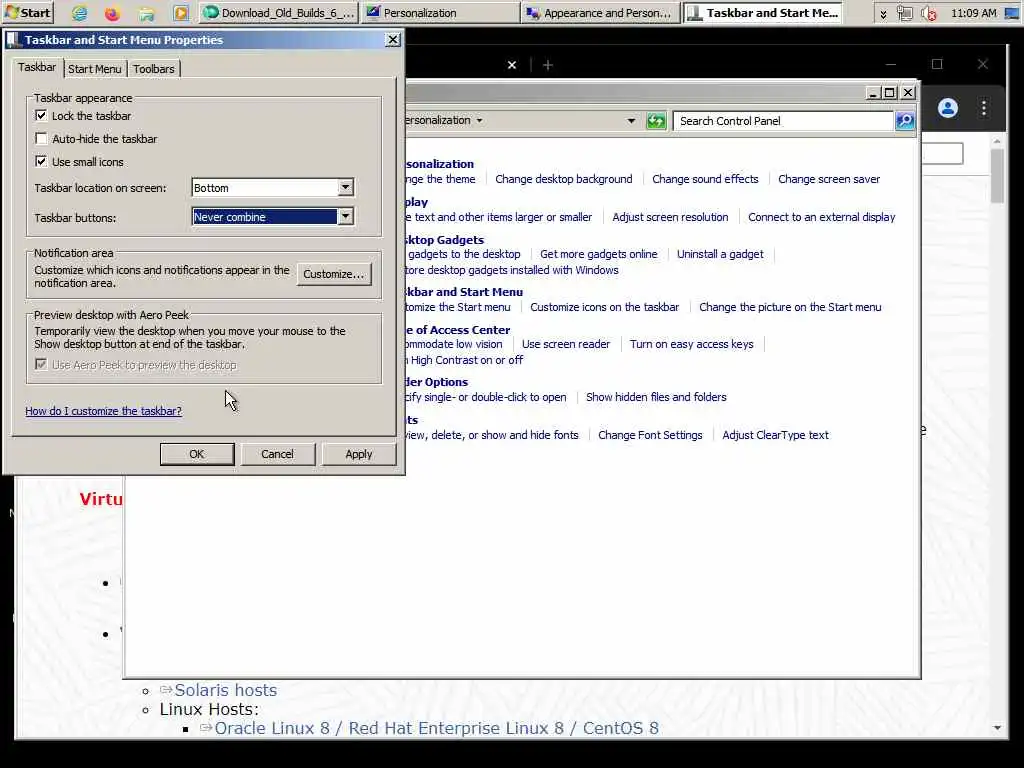Open How do I customize the taskbar link
Viewport: 1024px width, 768px height.
[x=103, y=411]
